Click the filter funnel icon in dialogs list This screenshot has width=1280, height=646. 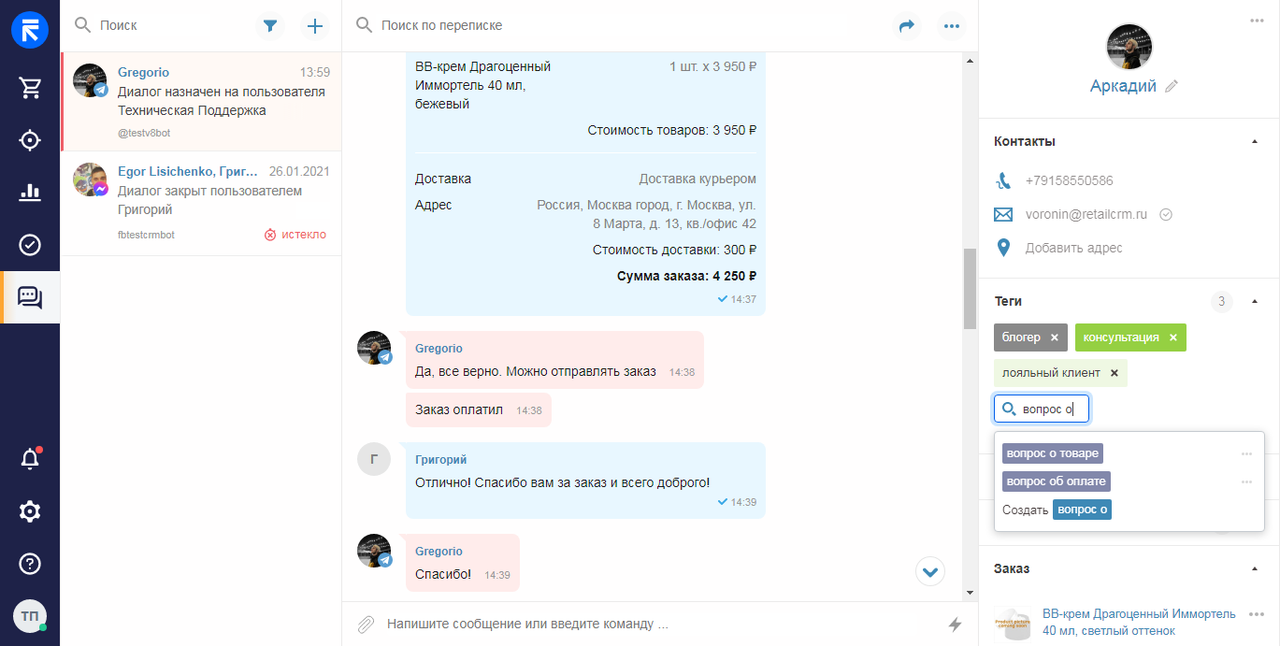point(270,26)
